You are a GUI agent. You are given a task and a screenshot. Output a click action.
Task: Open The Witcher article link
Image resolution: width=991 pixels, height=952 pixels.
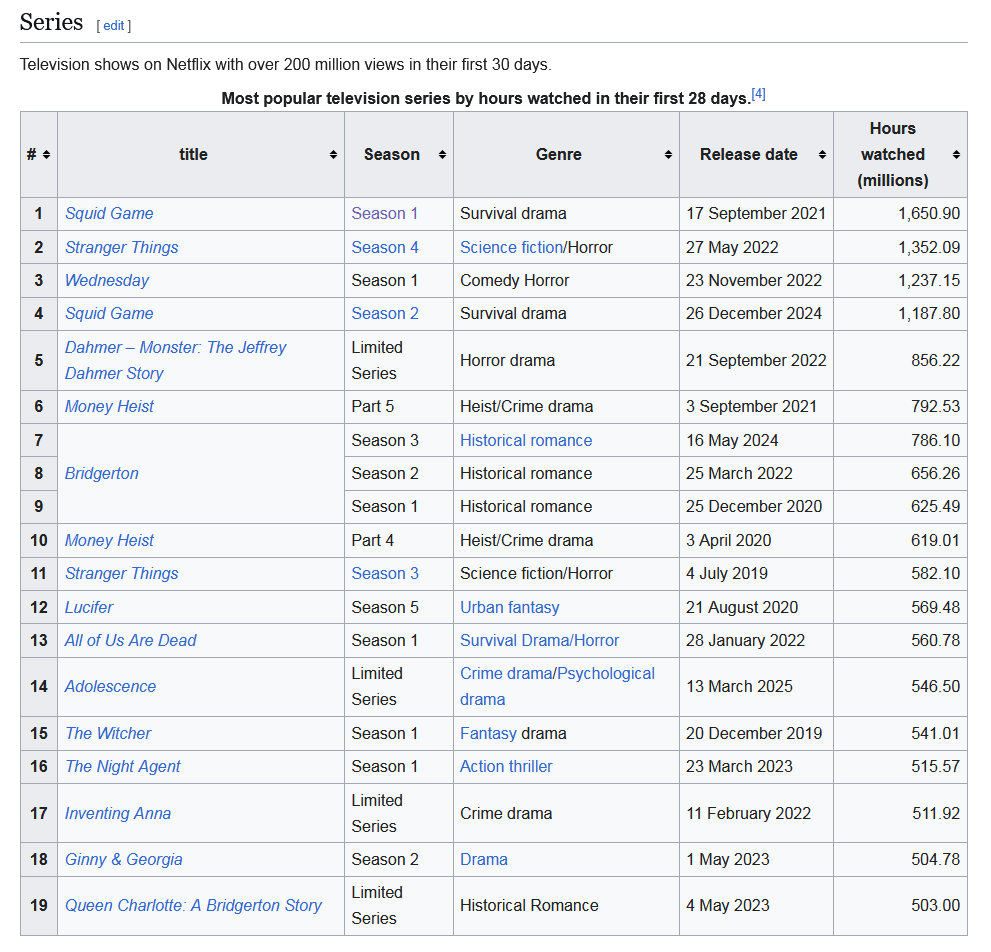coord(108,733)
